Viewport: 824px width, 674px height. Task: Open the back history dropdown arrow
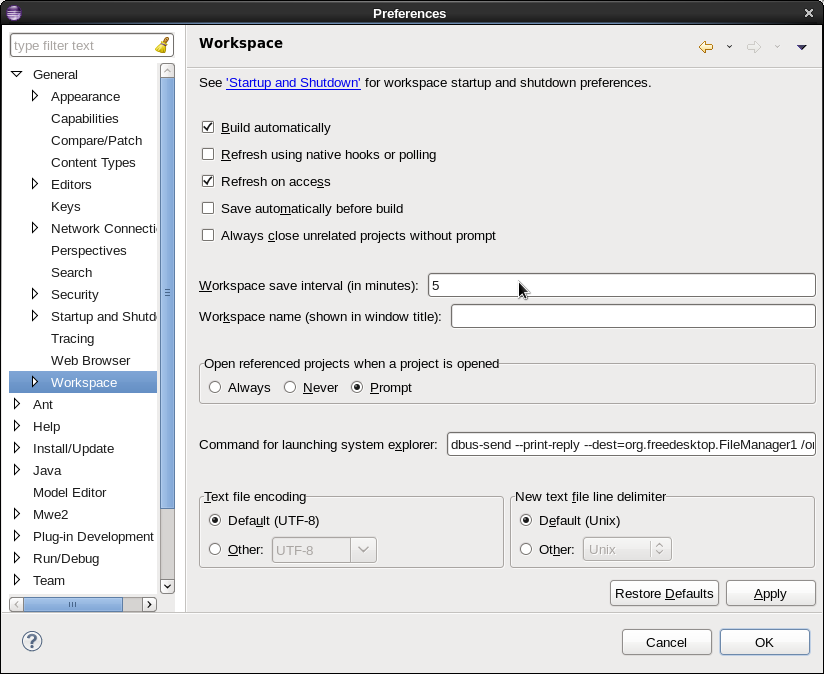(729, 47)
